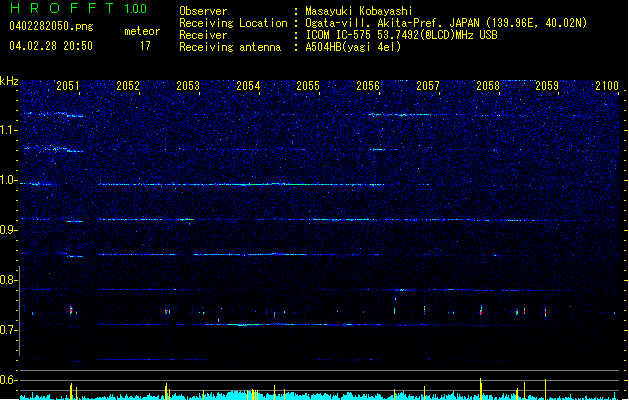Click the 2051 time axis marker
This screenshot has width=629, height=400.
tap(68, 86)
